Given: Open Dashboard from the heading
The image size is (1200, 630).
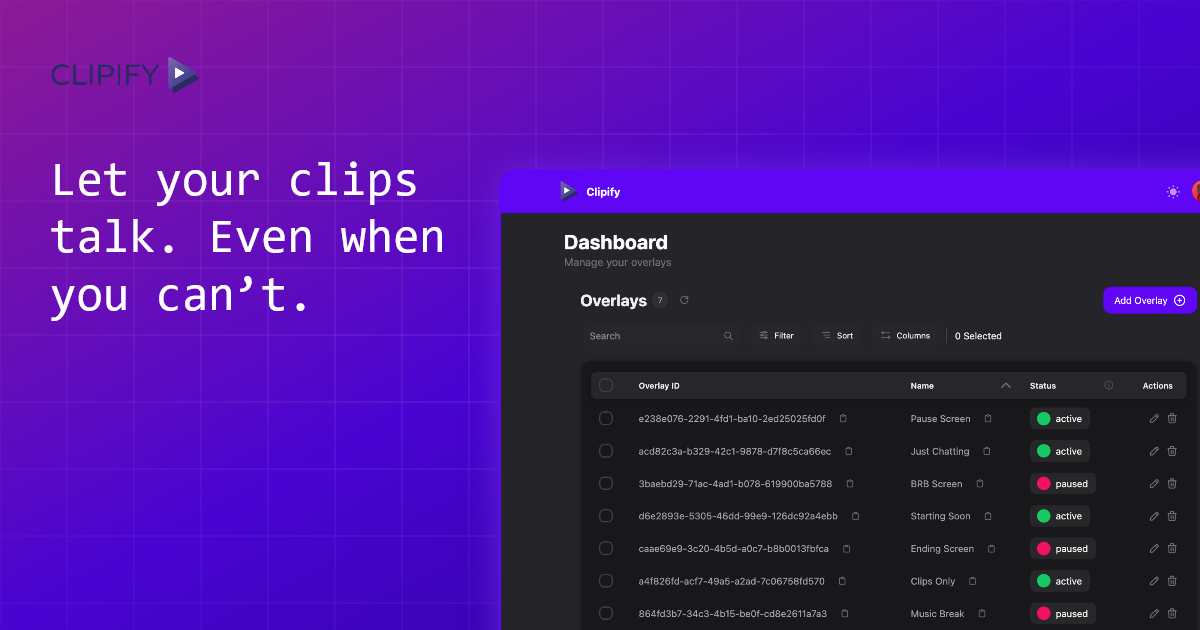Looking at the screenshot, I should 614,242.
